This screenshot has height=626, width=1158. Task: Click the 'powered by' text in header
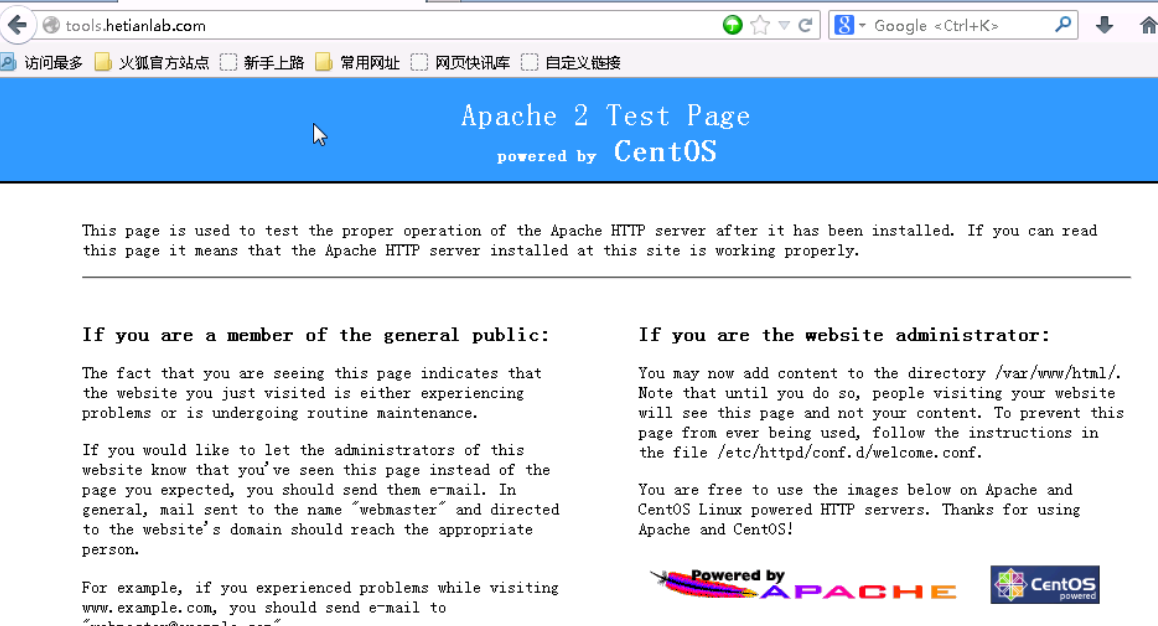(547, 156)
